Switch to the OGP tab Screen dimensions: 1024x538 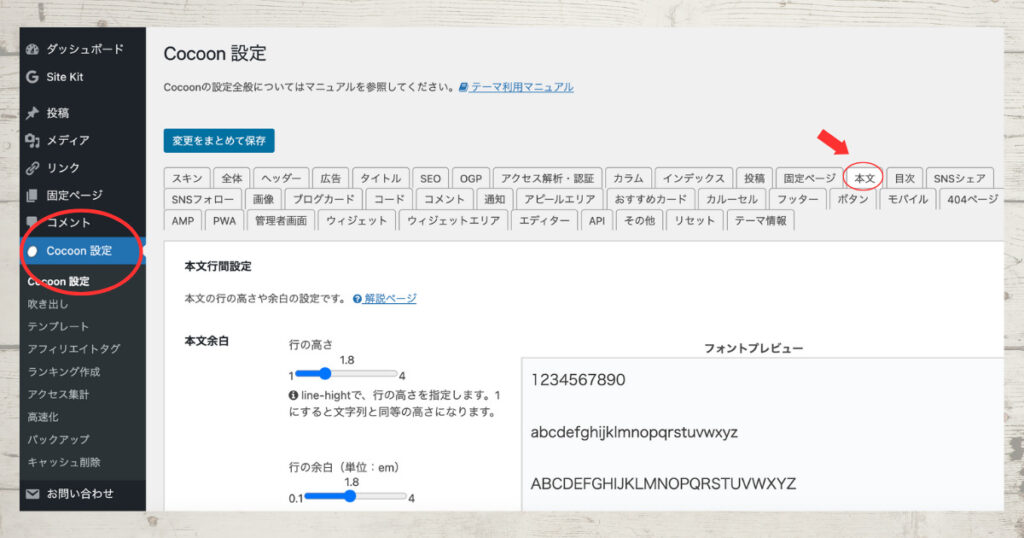(x=470, y=178)
